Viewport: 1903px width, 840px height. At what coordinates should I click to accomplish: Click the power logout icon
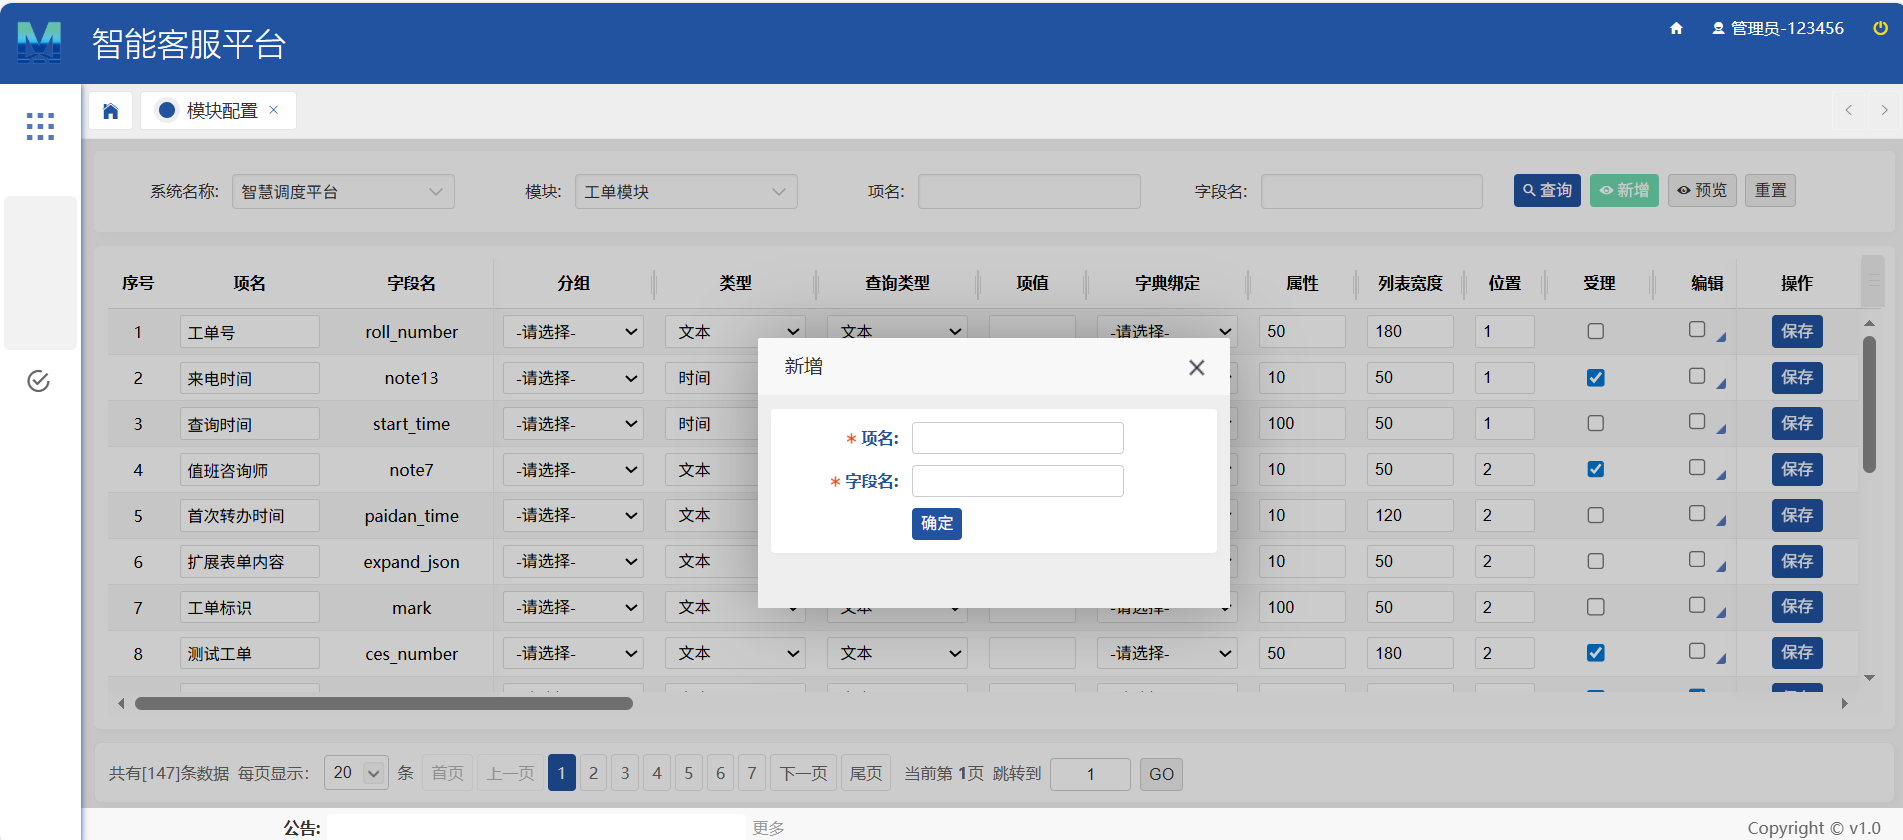pos(1880,28)
